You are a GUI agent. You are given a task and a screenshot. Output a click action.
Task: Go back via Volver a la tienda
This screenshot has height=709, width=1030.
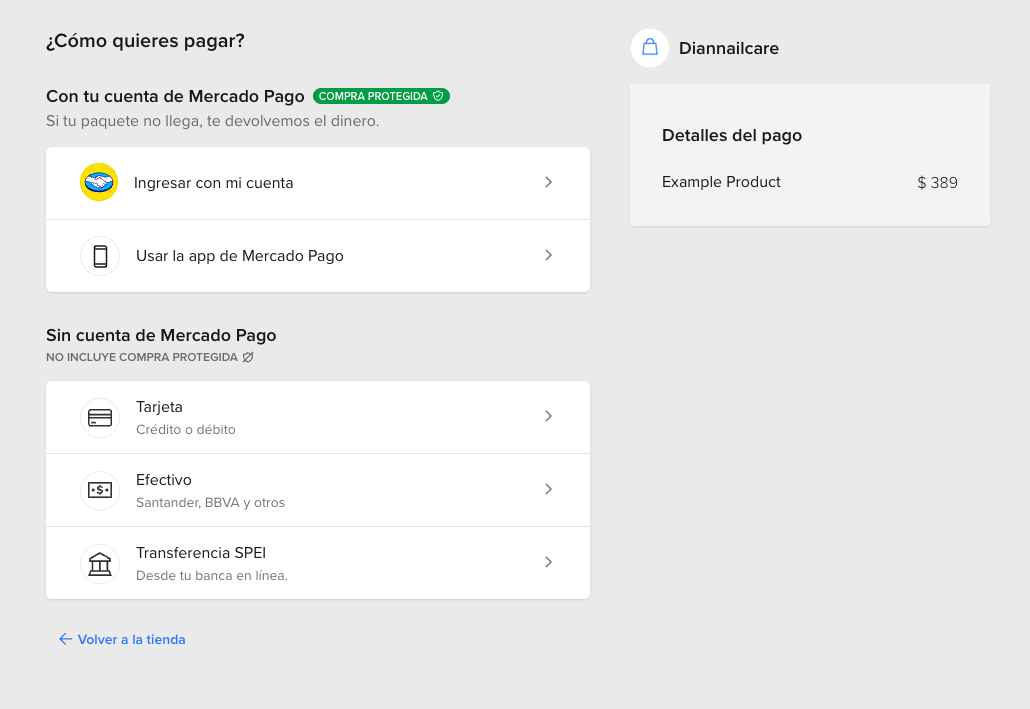(x=122, y=639)
